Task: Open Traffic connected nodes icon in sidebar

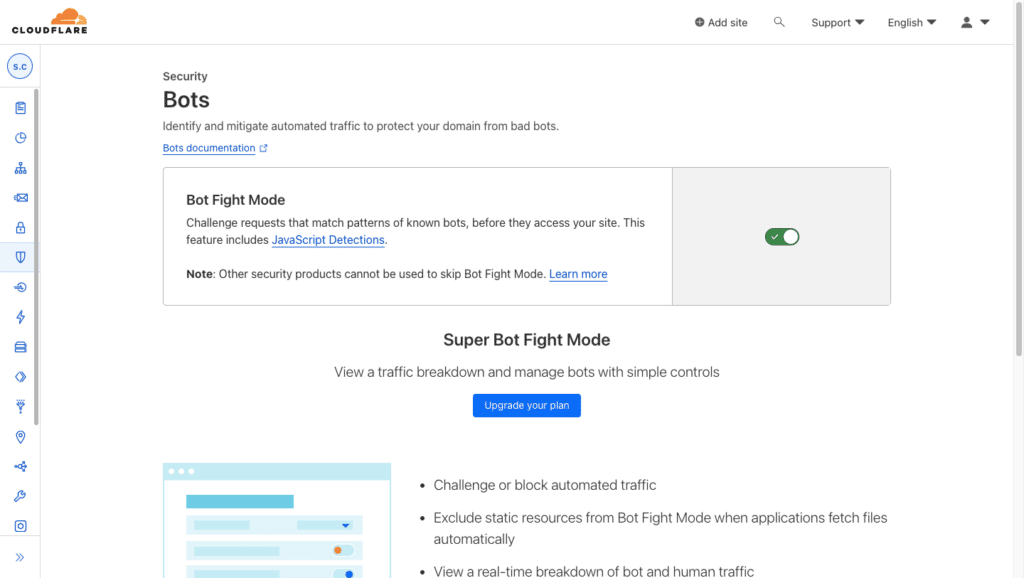Action: tap(20, 466)
